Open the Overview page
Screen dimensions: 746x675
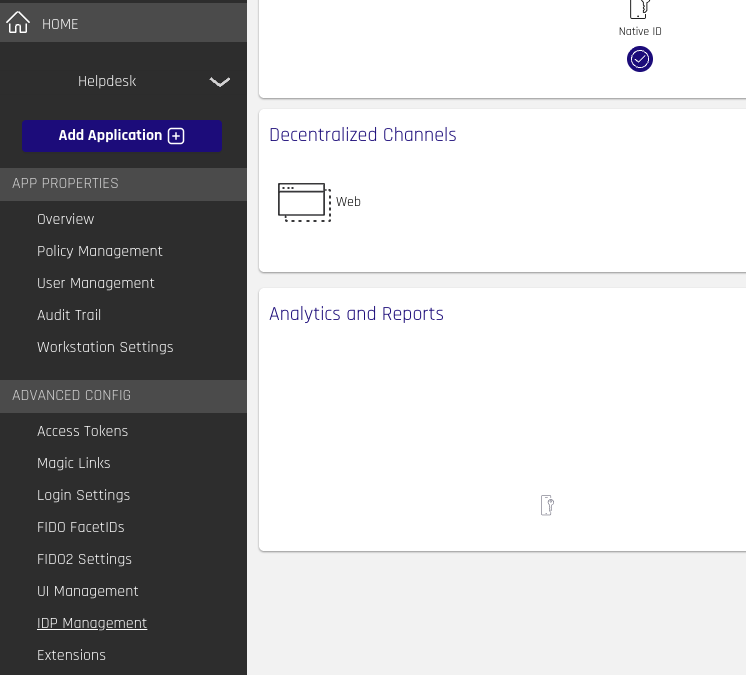pos(66,219)
